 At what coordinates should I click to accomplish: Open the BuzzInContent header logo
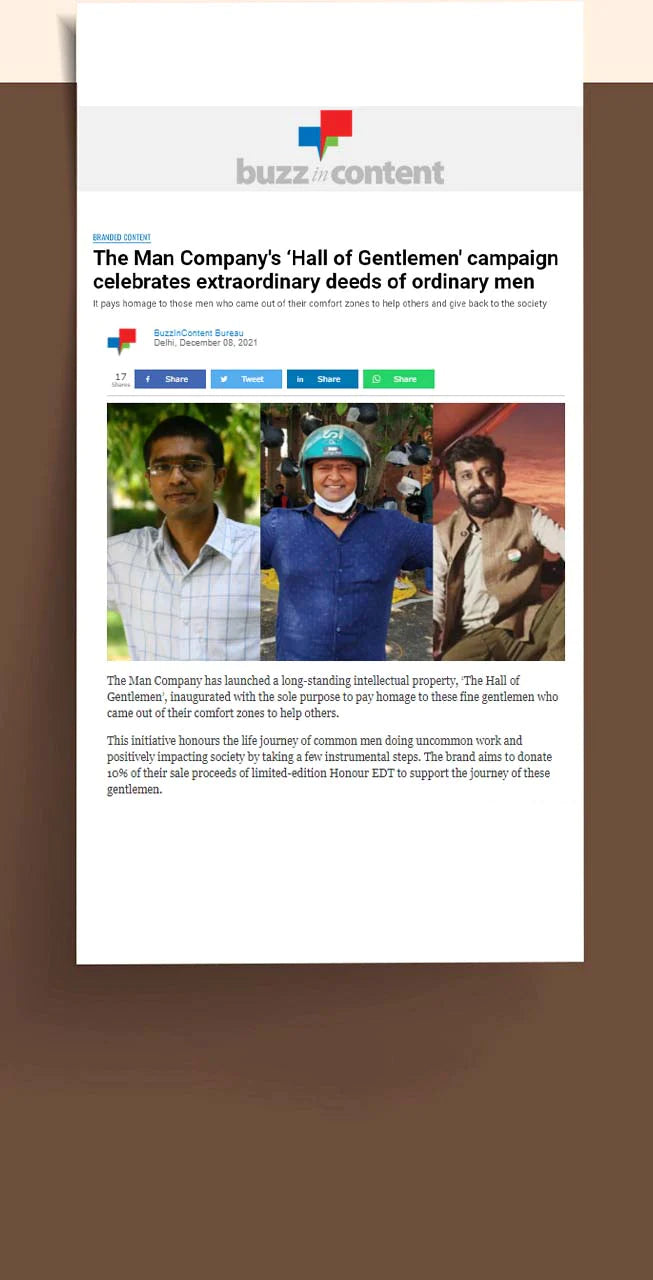[340, 149]
